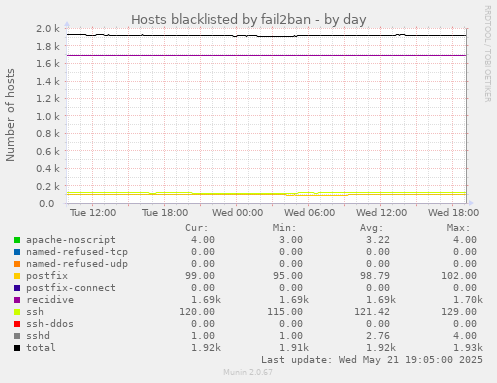The height and width of the screenshot is (383, 497).
Task: Click postfix current value 99.00
Action: pyautogui.click(x=200, y=276)
